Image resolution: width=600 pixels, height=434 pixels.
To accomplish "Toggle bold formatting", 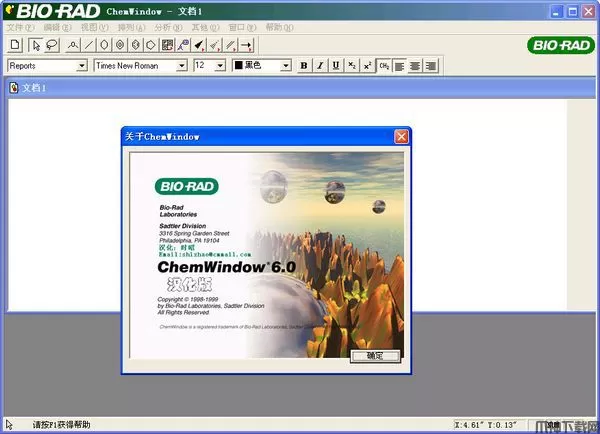I will coord(304,65).
